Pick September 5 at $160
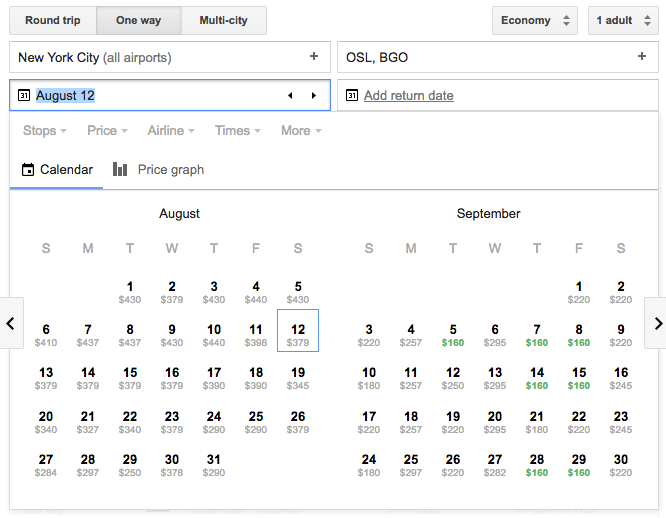Screen dimensions: 666x518 (453, 334)
